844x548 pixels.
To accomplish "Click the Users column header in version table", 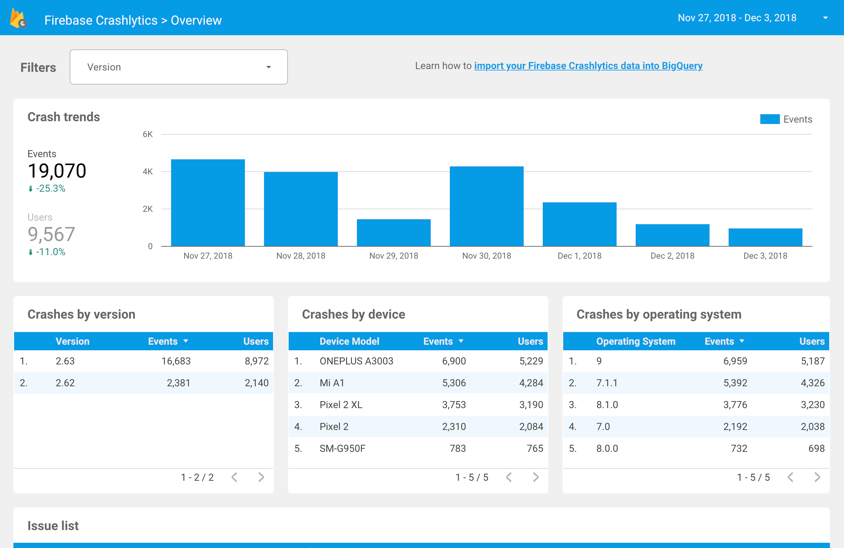I will tap(256, 342).
